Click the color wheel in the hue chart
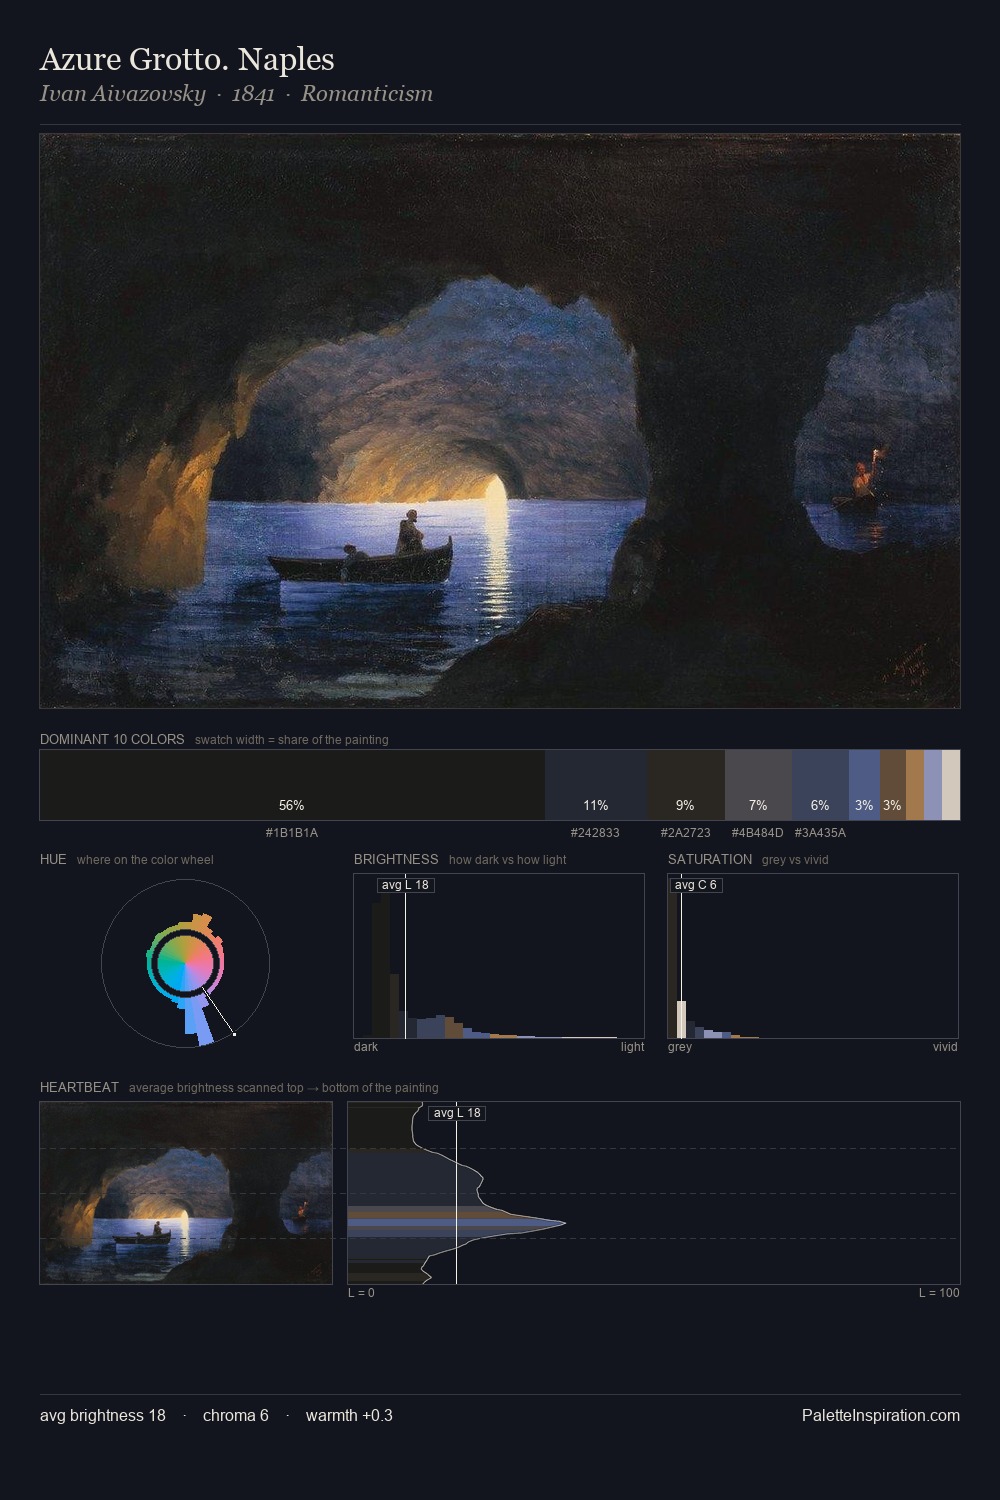 [185, 963]
